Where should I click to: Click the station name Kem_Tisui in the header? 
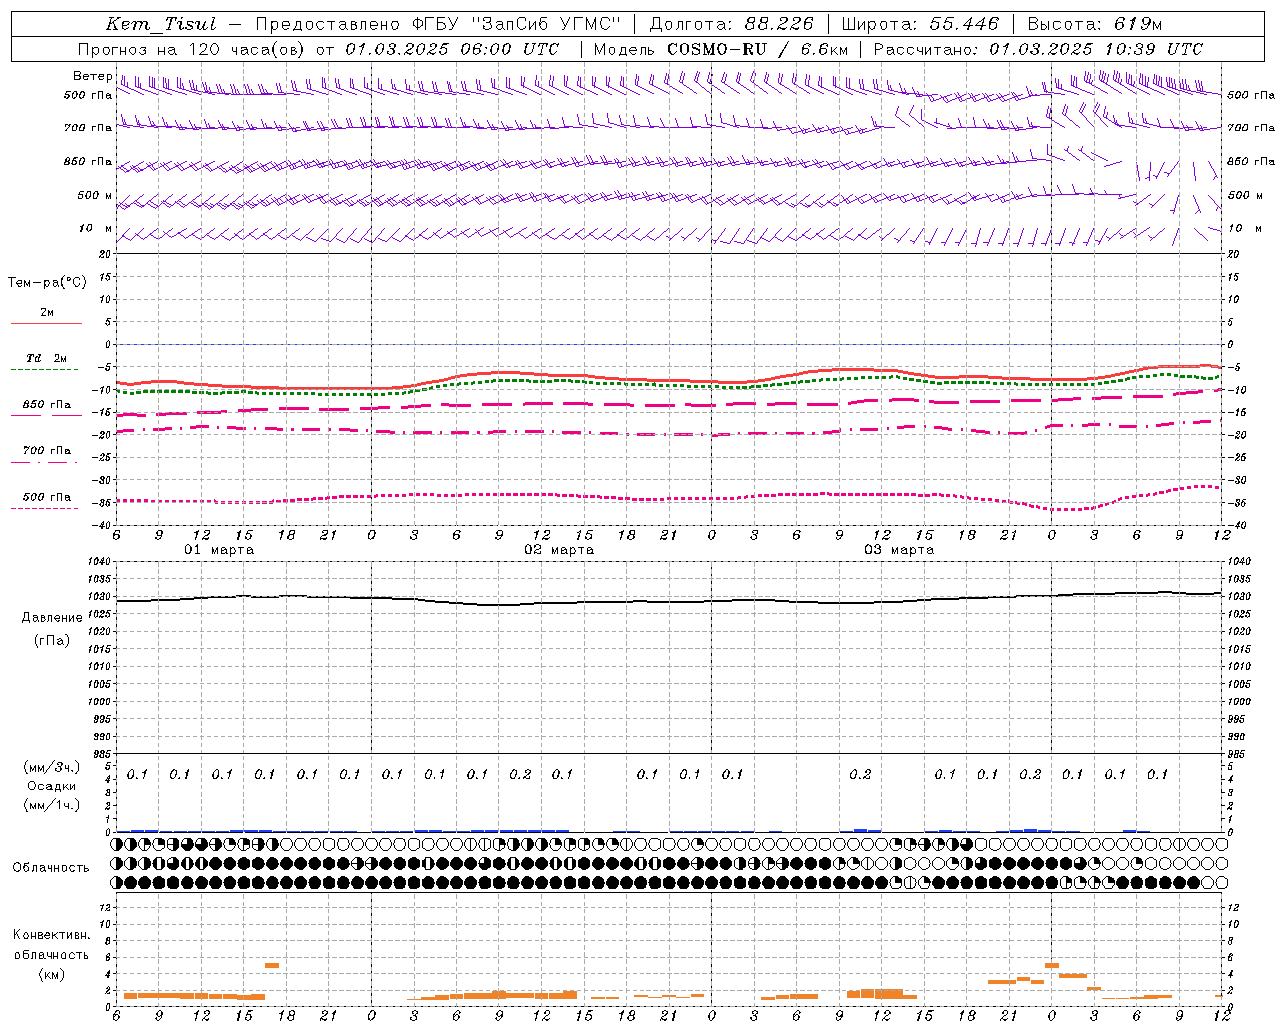pos(161,24)
